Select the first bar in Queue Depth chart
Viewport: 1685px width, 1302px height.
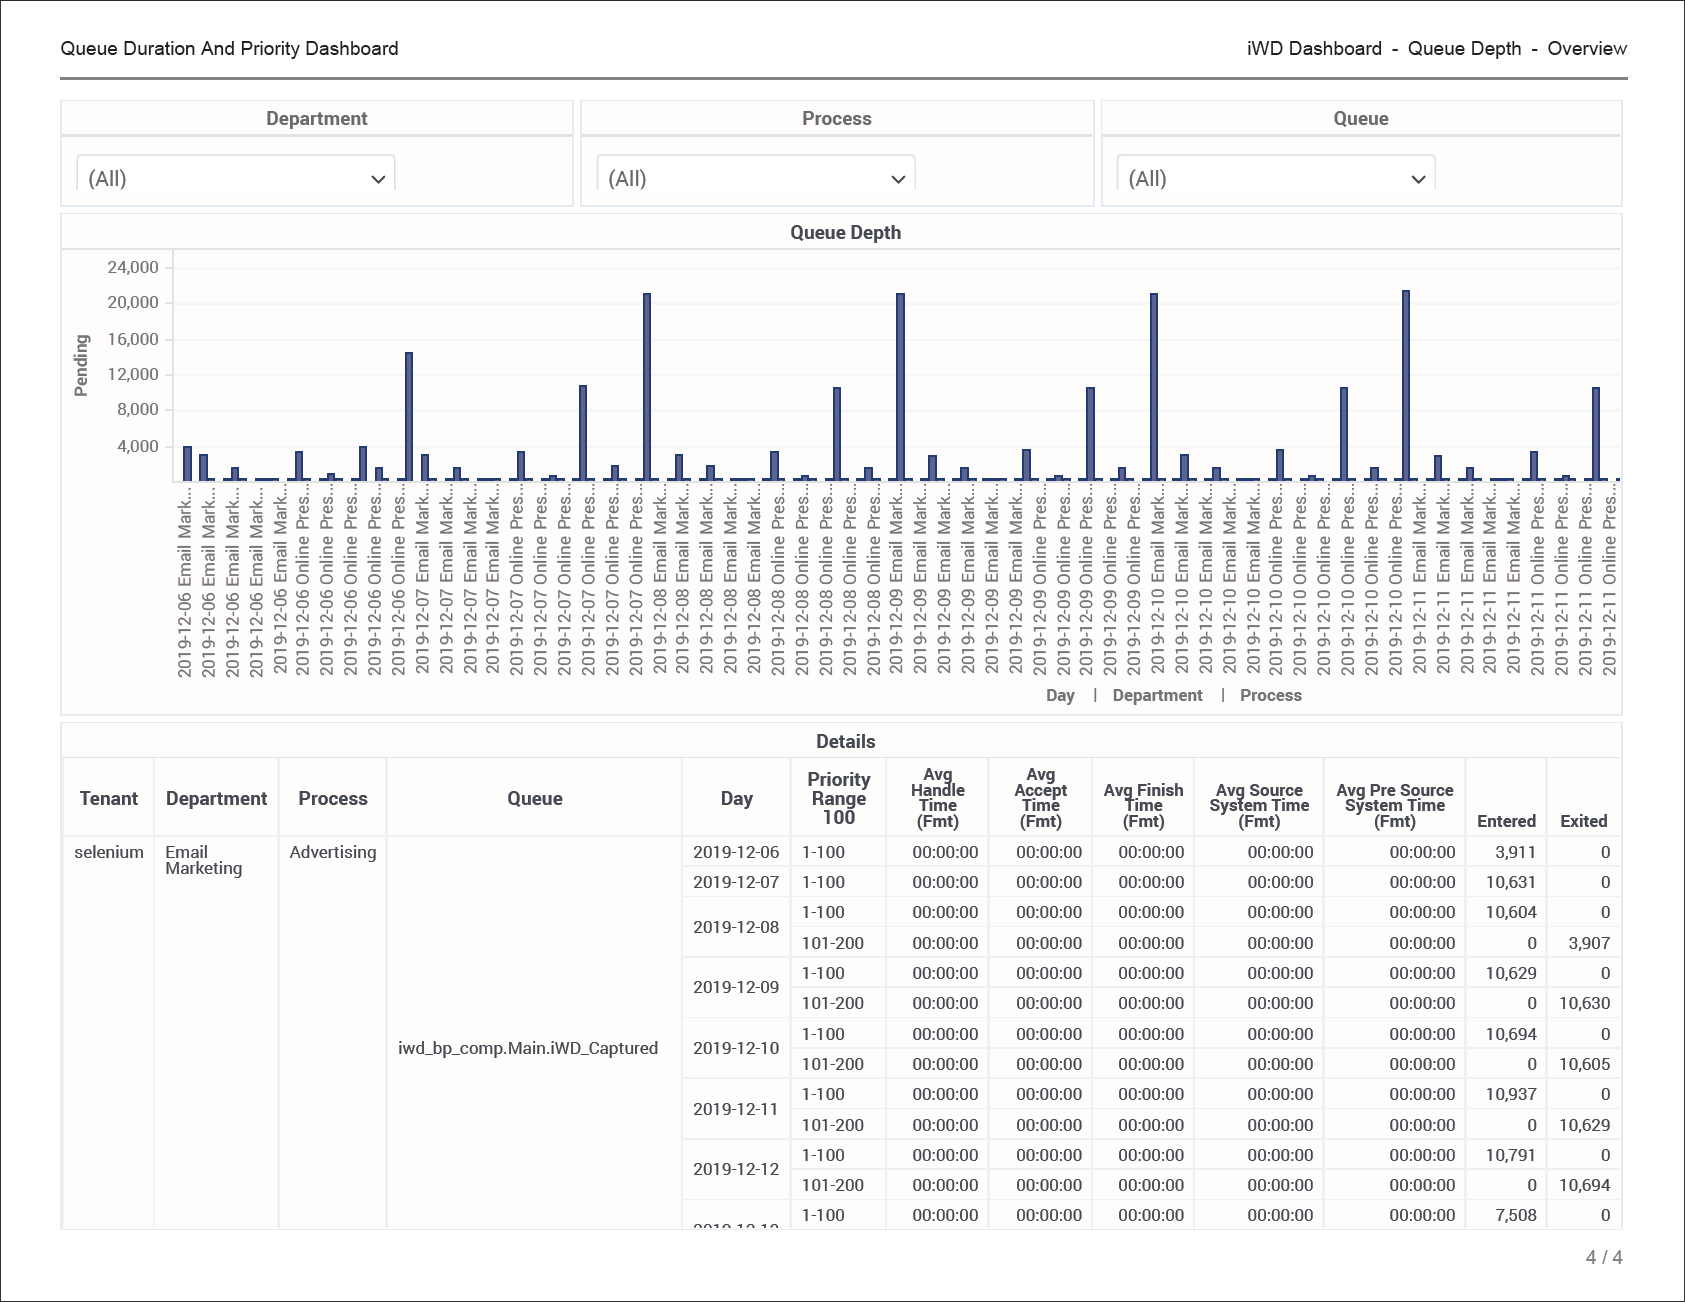(187, 464)
